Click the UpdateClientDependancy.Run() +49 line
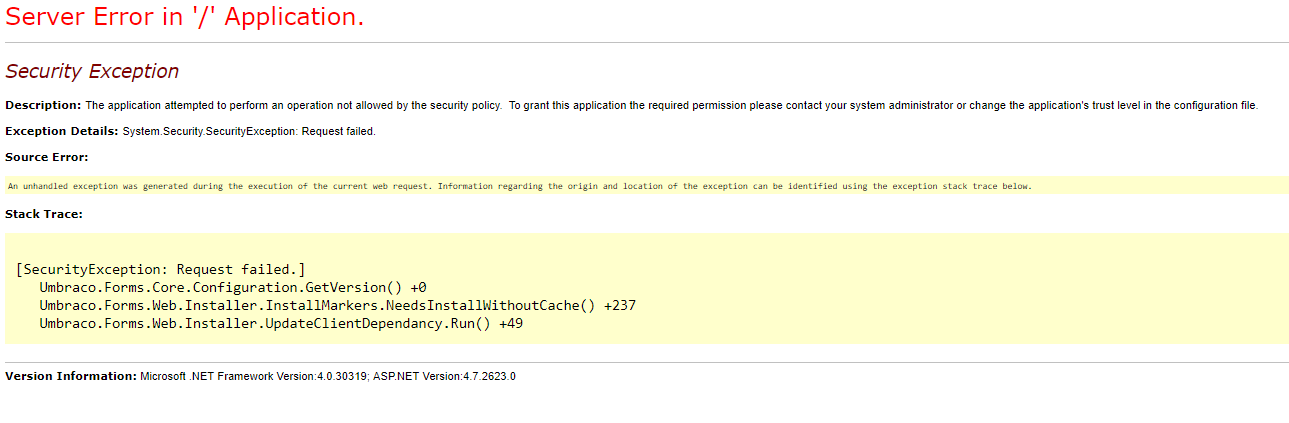The width and height of the screenshot is (1289, 423). tap(282, 324)
